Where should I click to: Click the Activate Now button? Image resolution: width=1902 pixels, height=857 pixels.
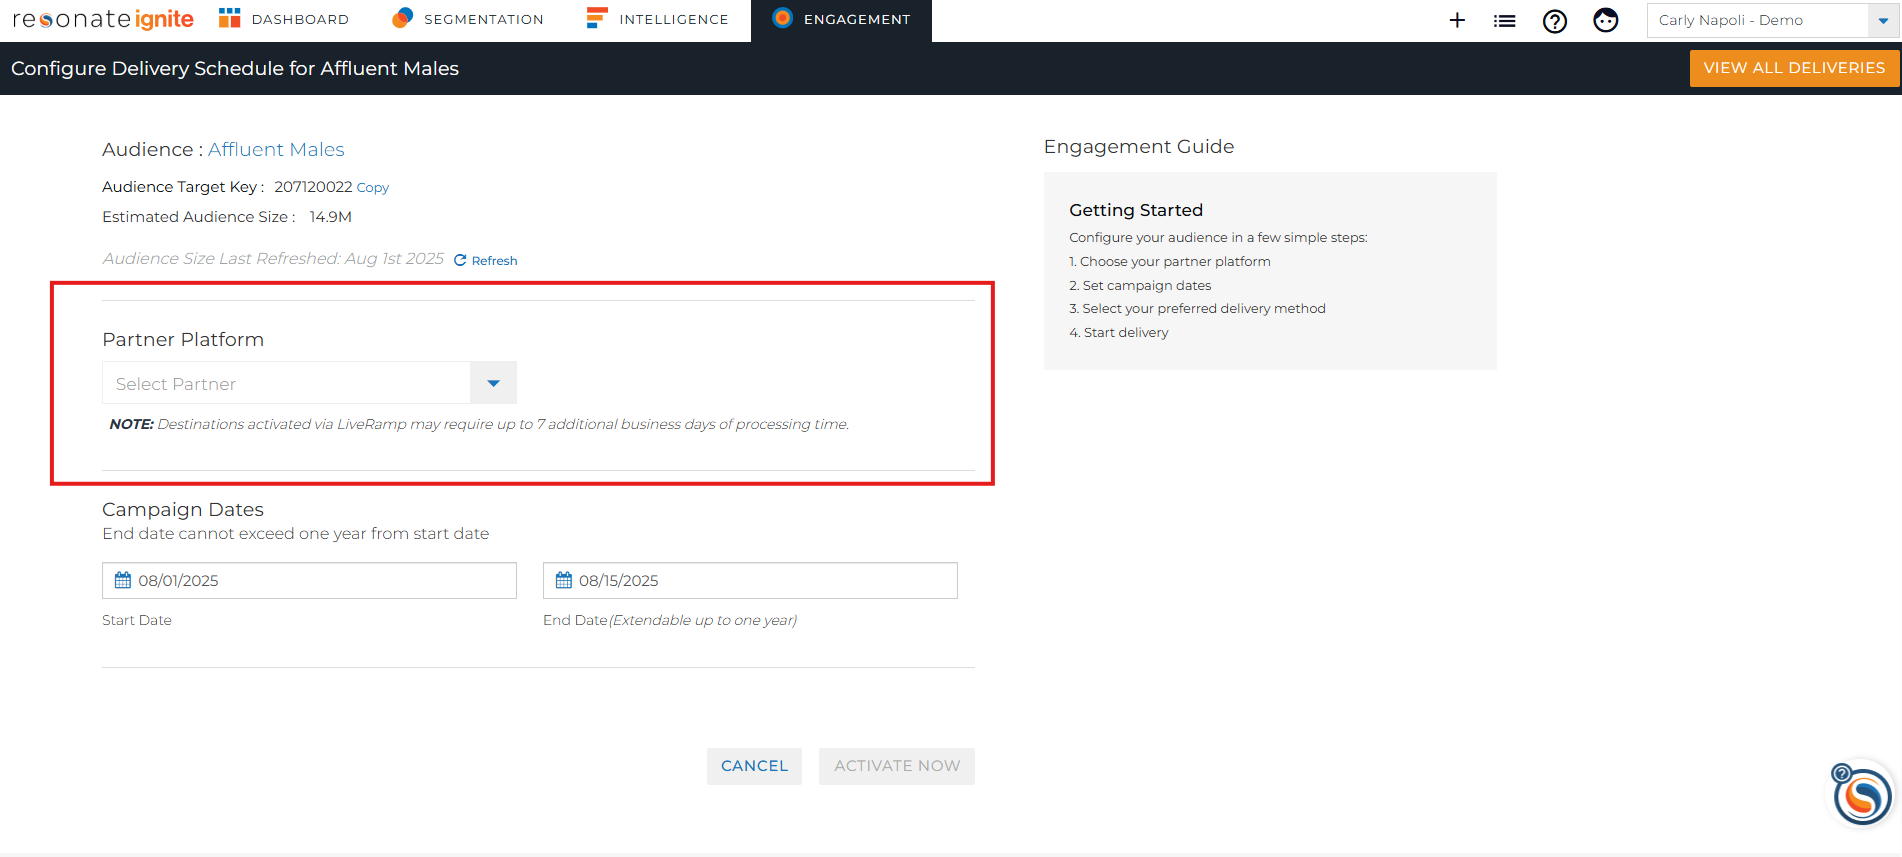click(897, 766)
